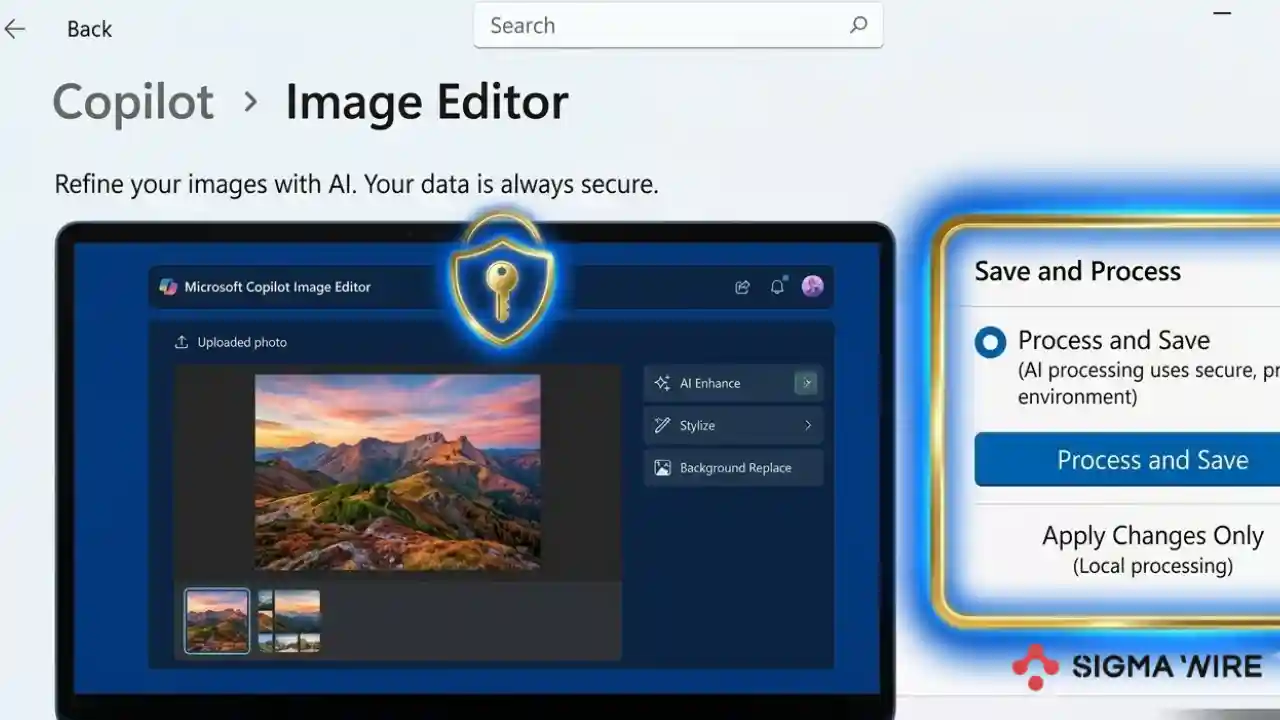Click the Back label
Screen dimensions: 1280x720
point(89,29)
